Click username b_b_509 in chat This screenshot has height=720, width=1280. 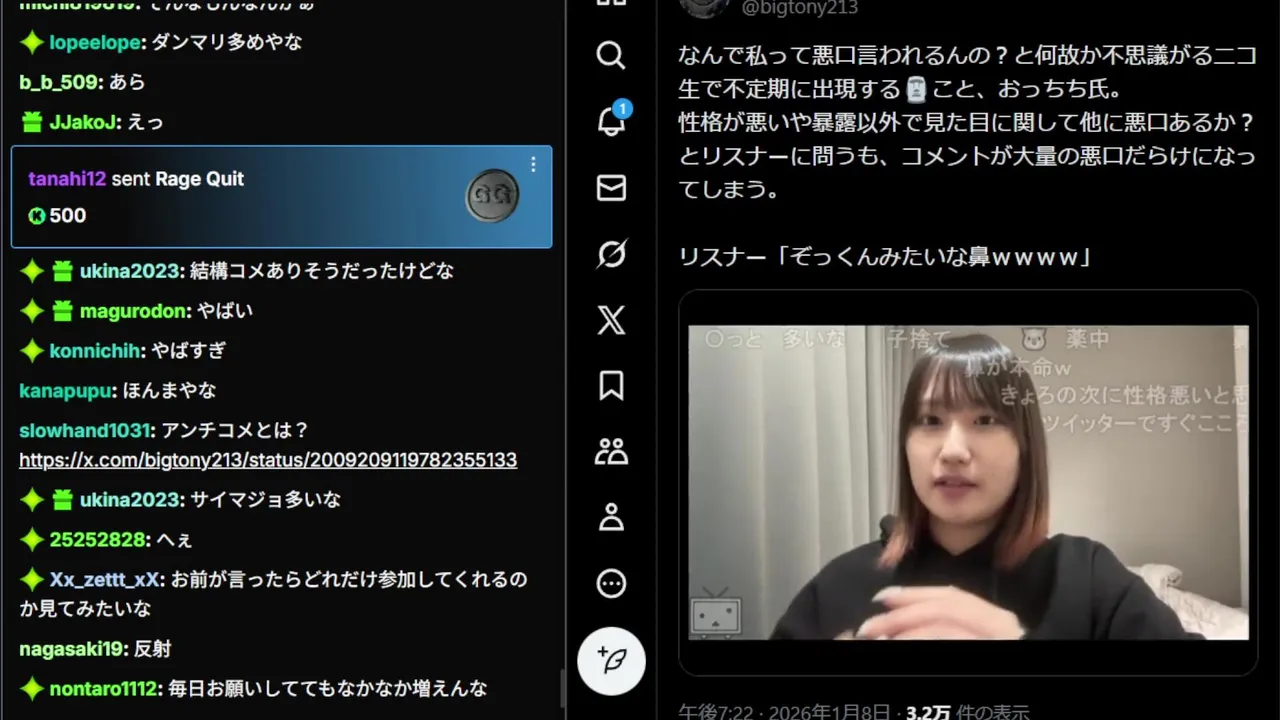point(59,82)
